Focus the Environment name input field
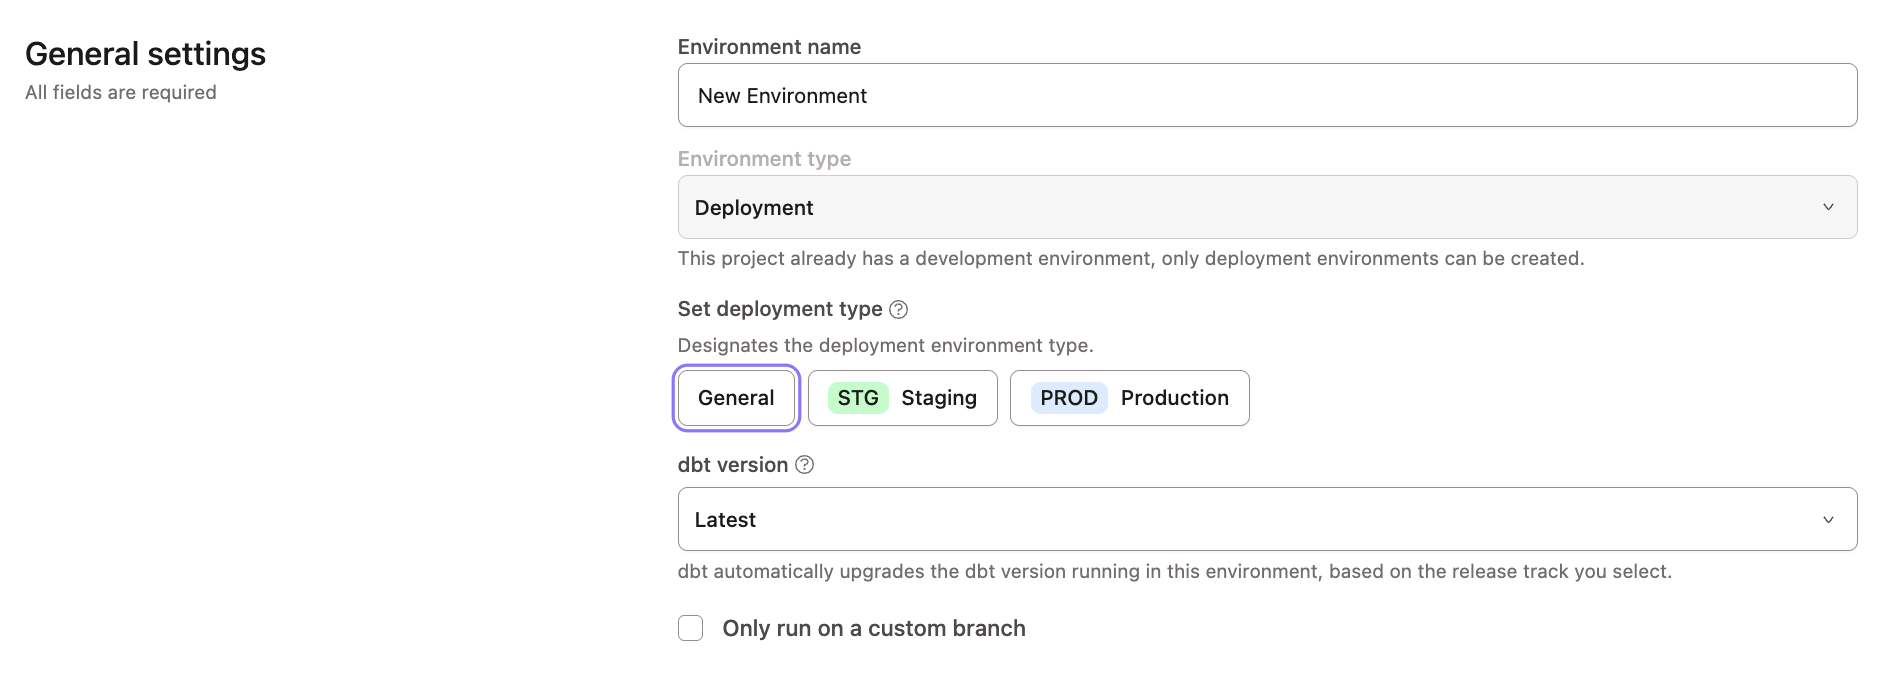Image resolution: width=1890 pixels, height=678 pixels. click(1266, 96)
